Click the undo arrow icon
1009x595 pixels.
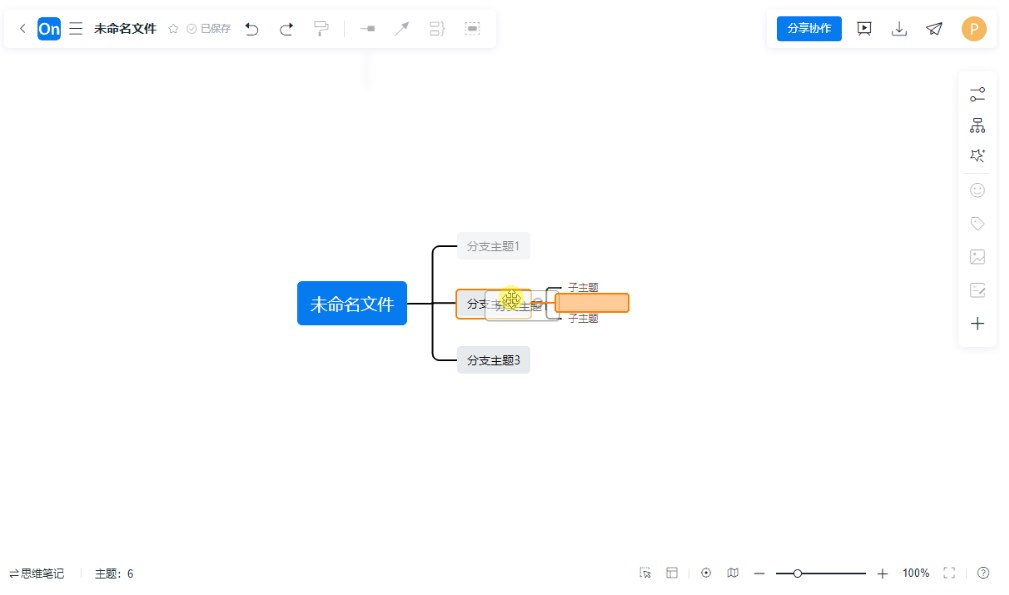(252, 29)
